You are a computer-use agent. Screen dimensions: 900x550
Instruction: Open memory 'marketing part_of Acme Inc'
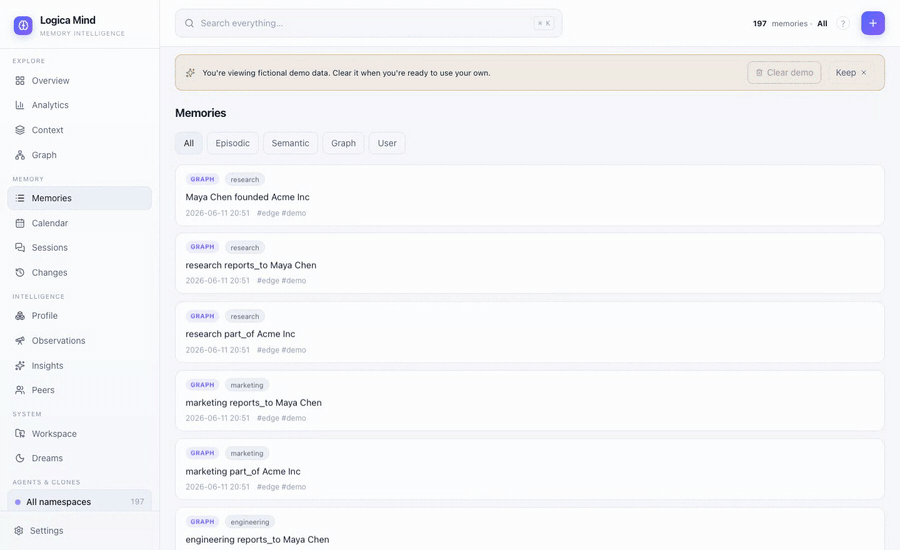(529, 470)
